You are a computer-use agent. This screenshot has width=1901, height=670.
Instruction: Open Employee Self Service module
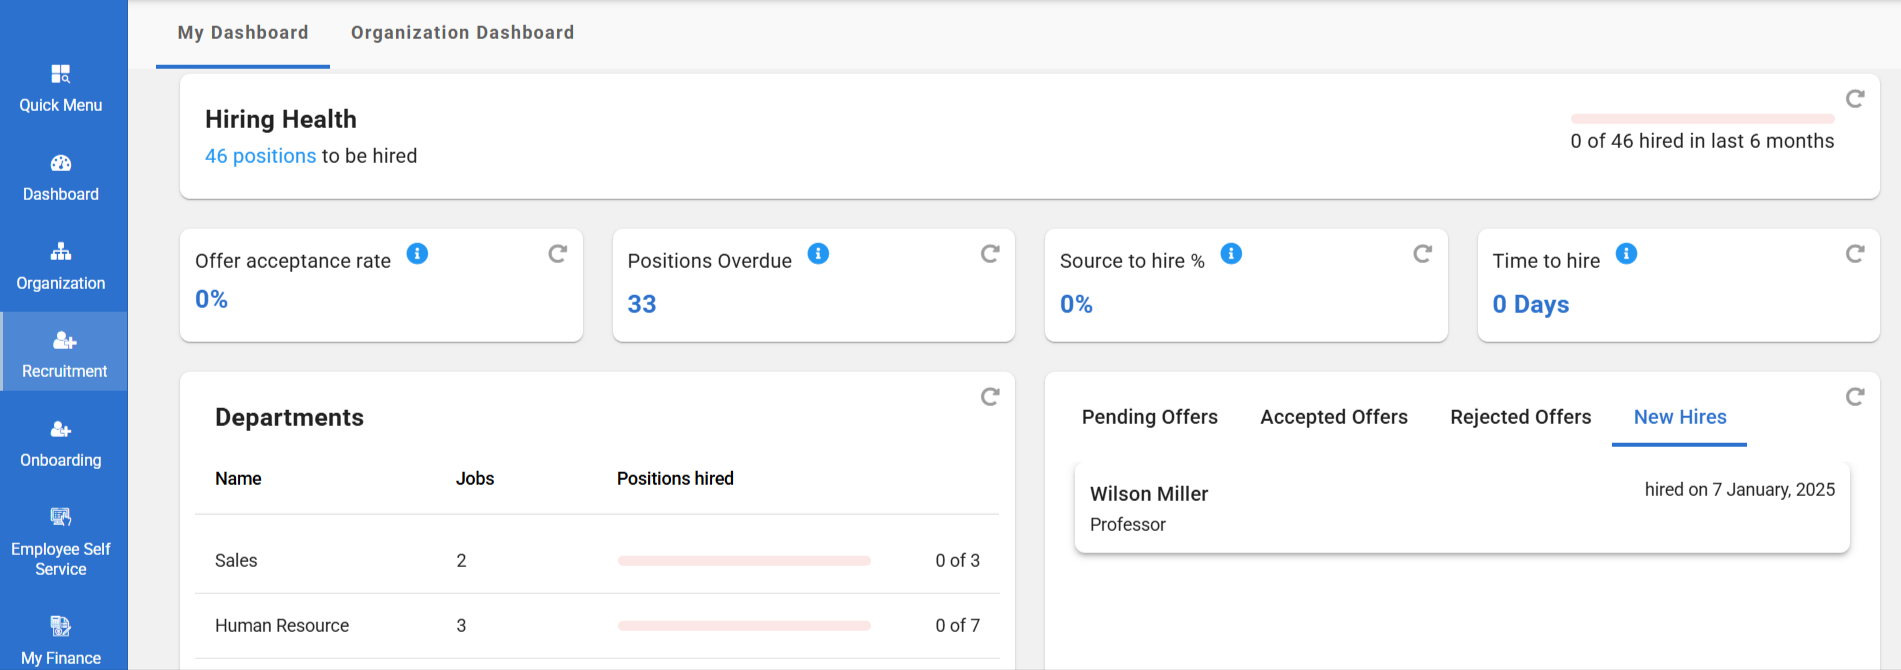click(61, 542)
